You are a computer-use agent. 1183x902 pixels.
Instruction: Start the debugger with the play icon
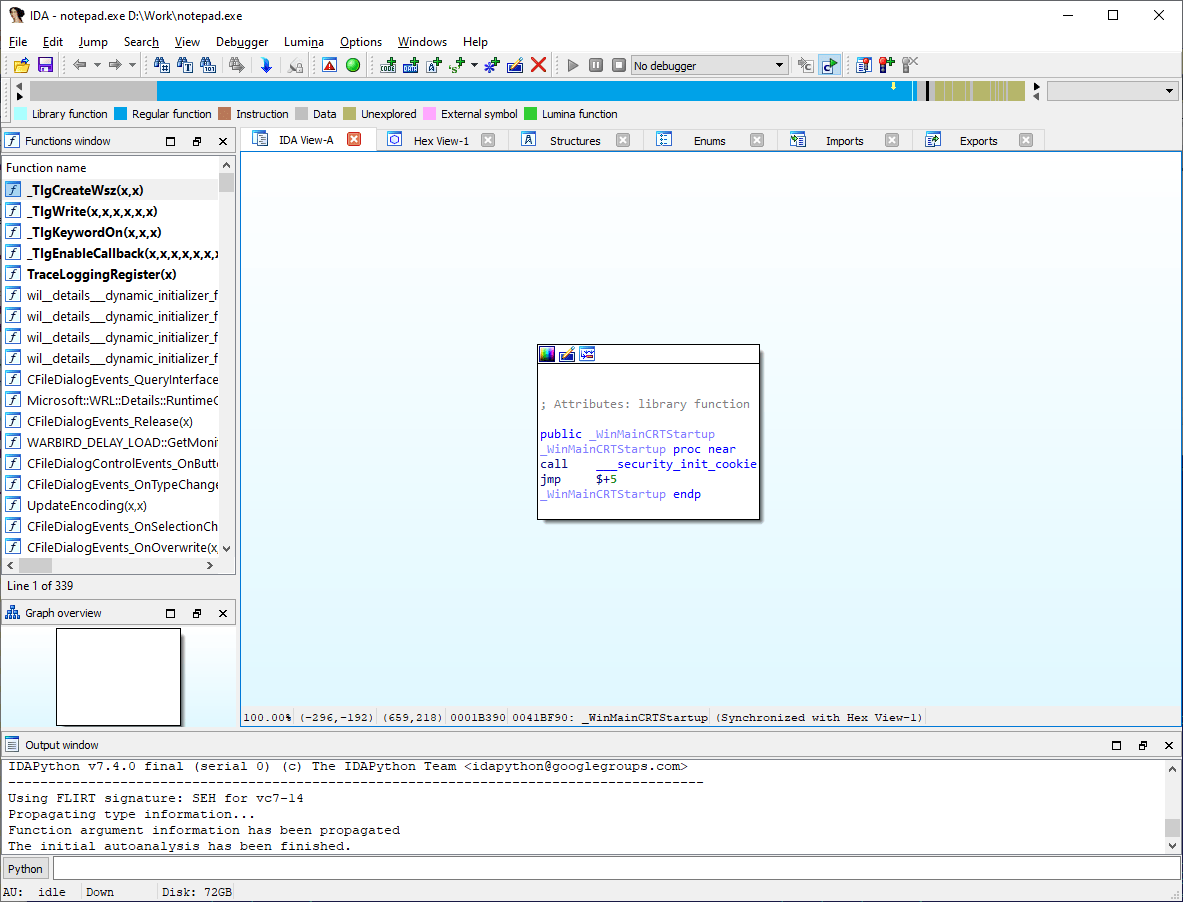pyautogui.click(x=571, y=64)
